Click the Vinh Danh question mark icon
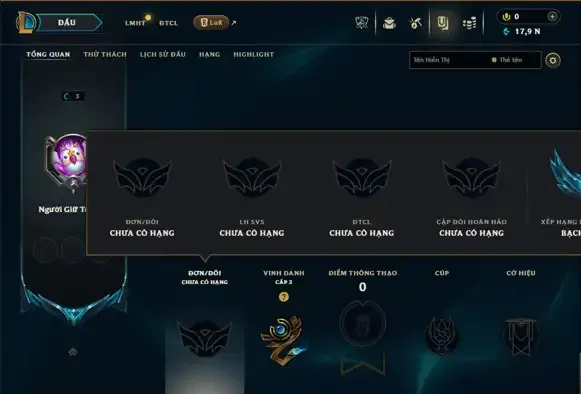This screenshot has height=394, width=581. (284, 297)
